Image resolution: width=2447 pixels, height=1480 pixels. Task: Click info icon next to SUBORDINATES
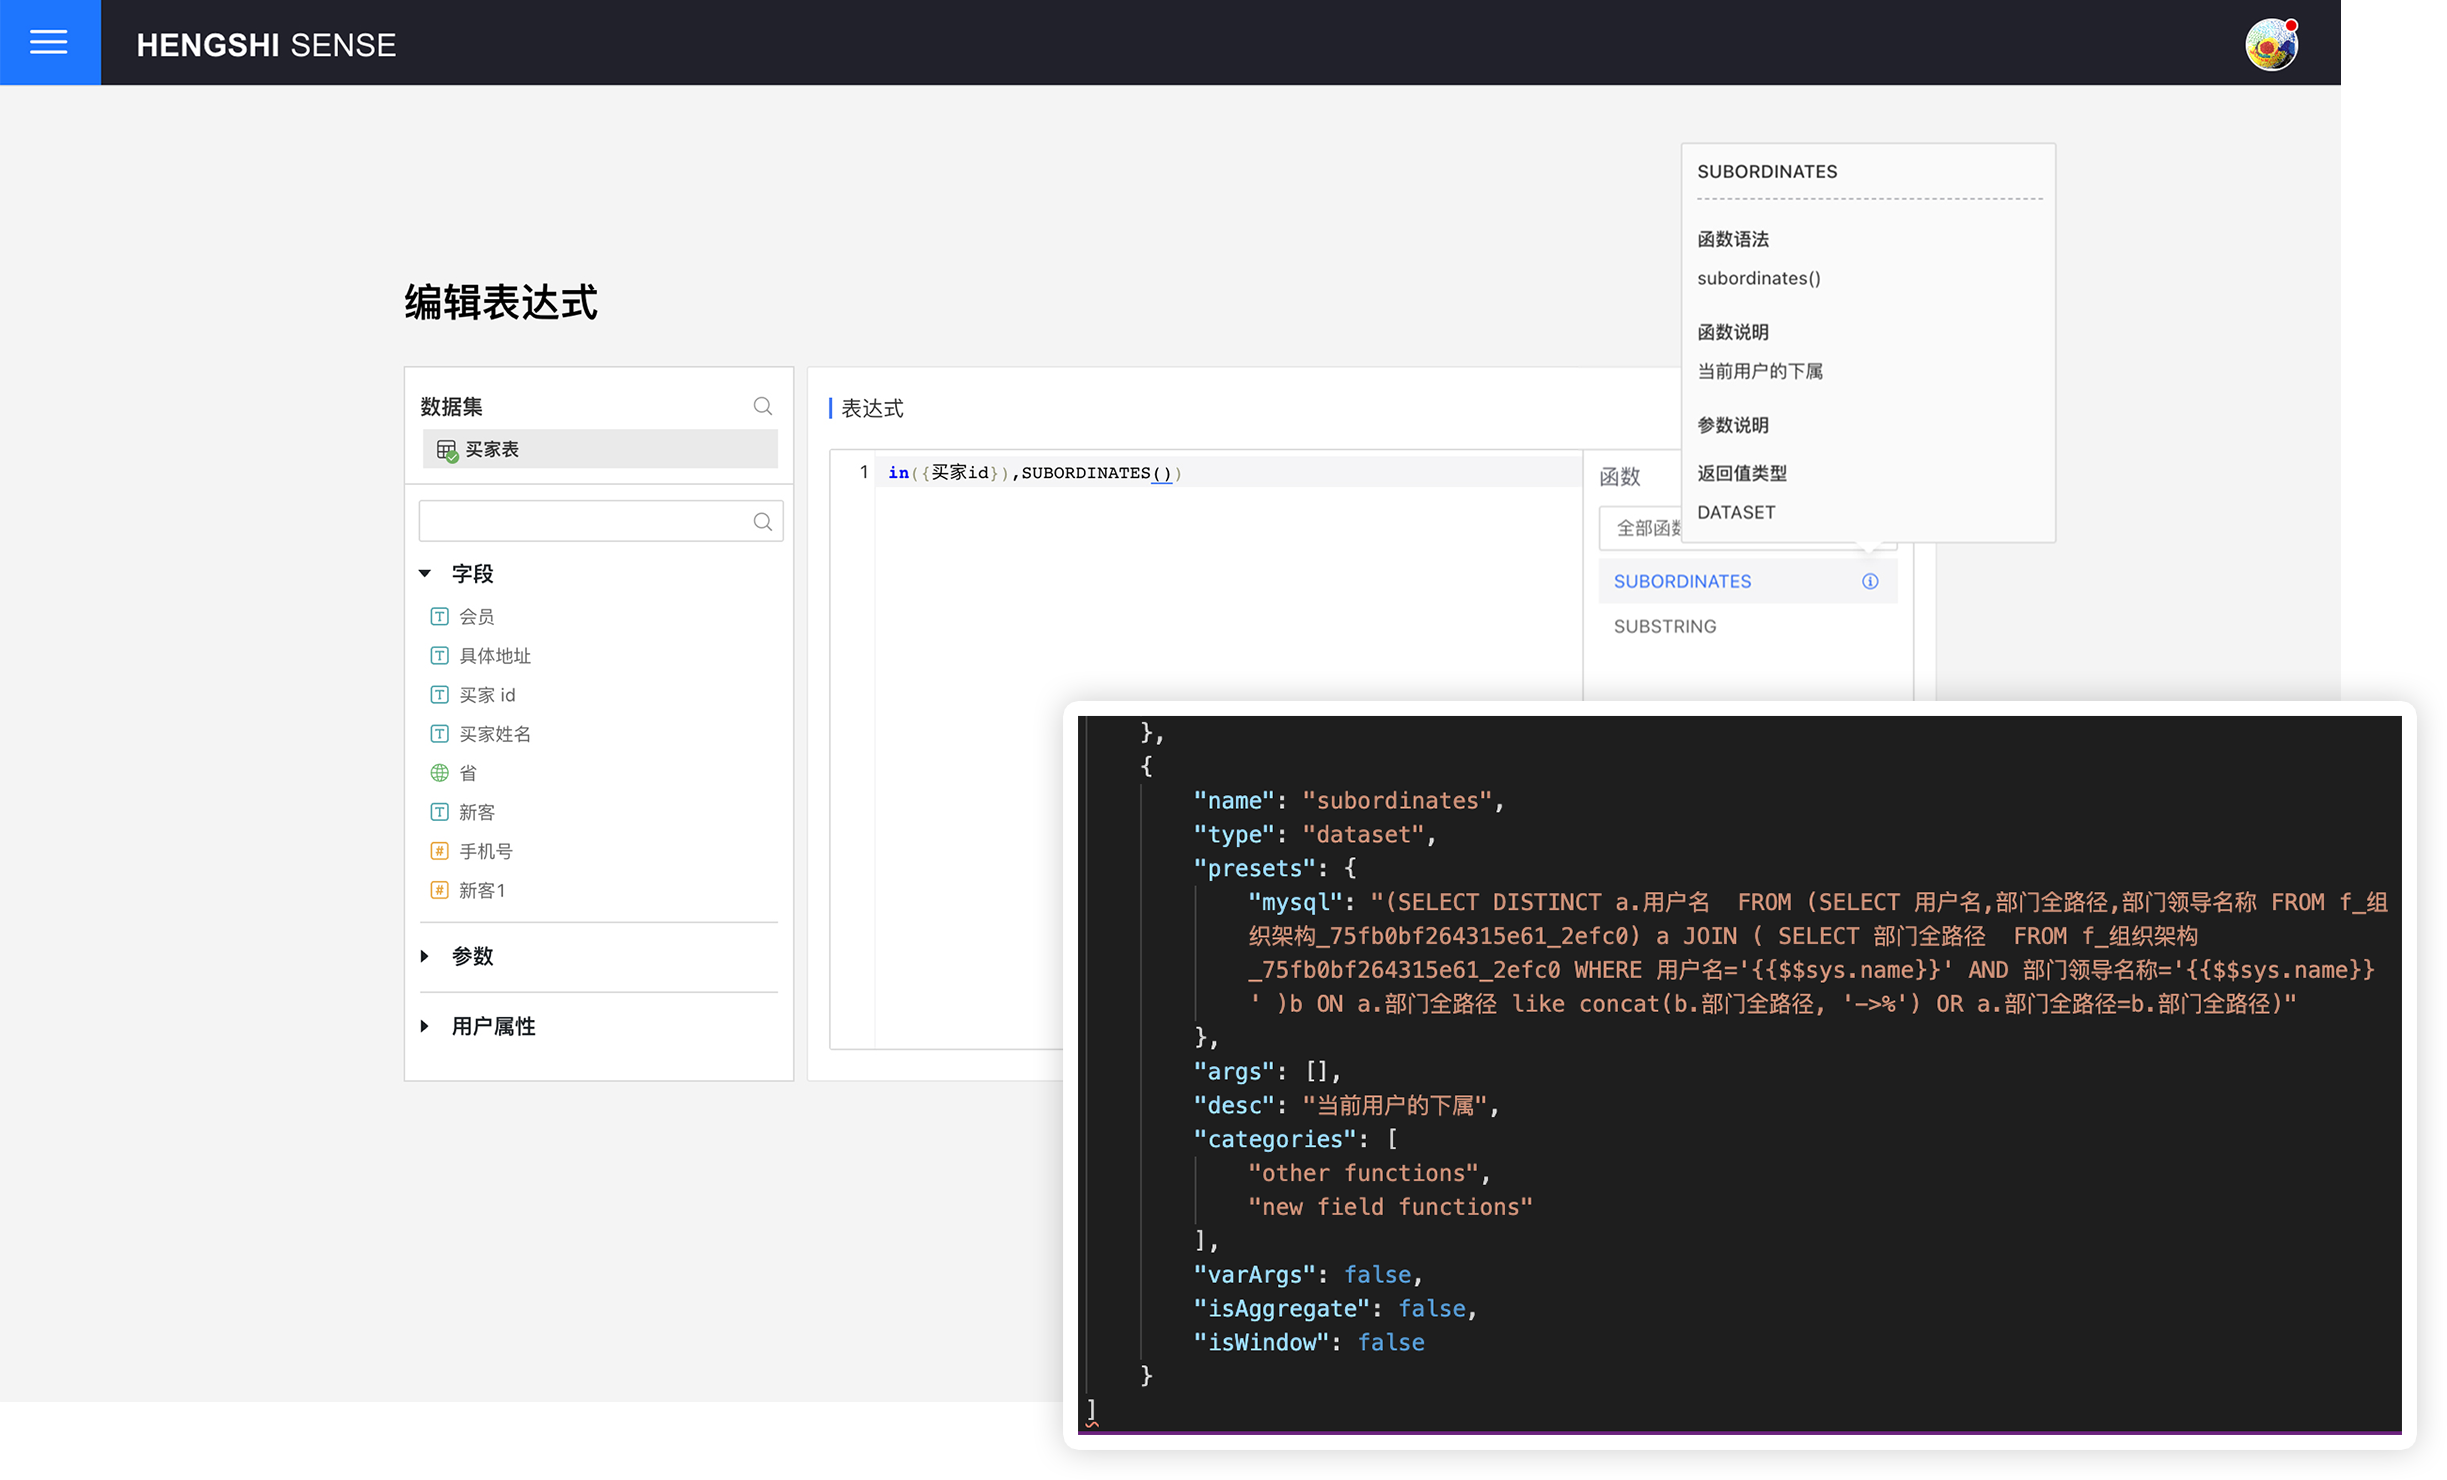(x=1869, y=581)
